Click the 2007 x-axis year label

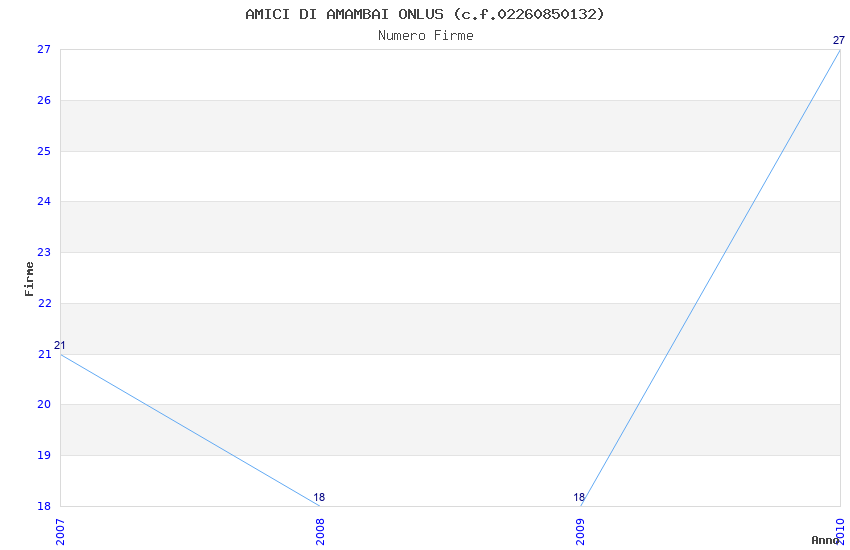(60, 532)
